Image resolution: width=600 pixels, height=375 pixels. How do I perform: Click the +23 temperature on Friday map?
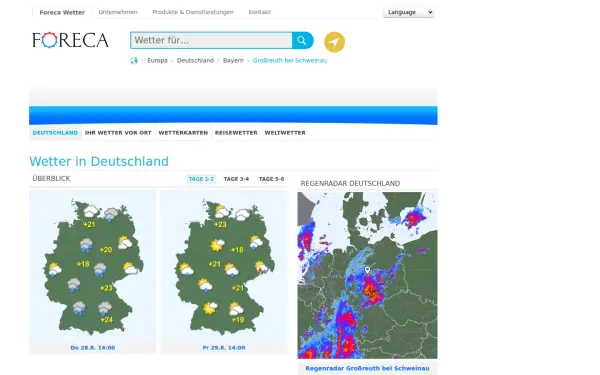pyautogui.click(x=220, y=224)
